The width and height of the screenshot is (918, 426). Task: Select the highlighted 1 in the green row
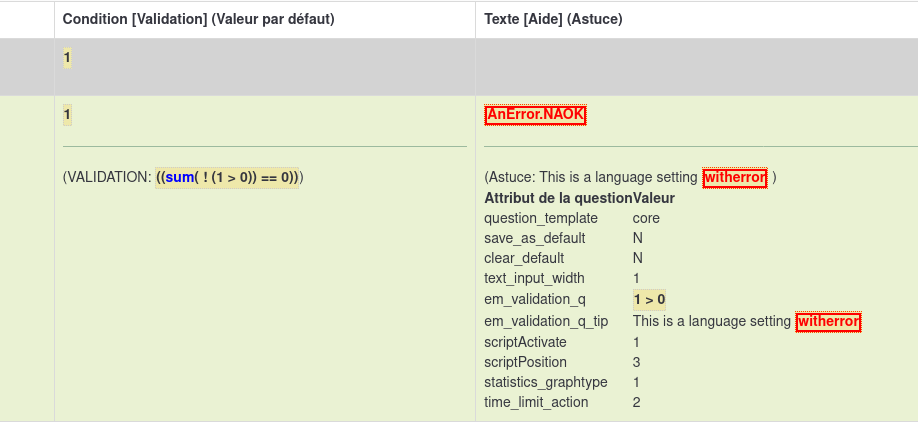(x=67, y=115)
